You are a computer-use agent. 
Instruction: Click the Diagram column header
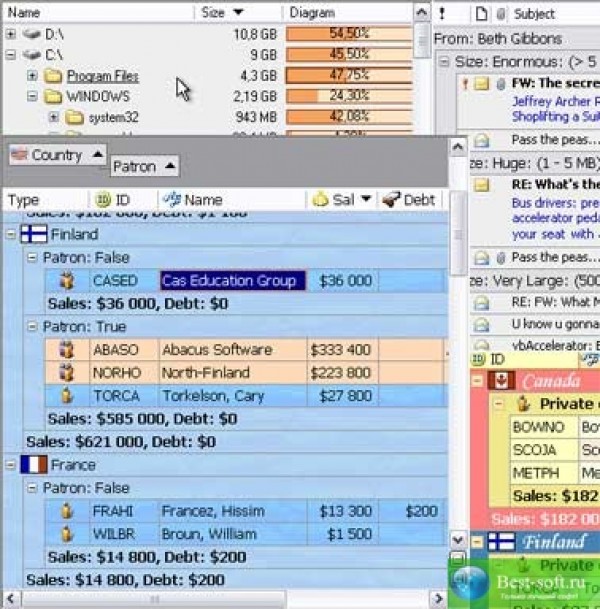click(x=348, y=13)
